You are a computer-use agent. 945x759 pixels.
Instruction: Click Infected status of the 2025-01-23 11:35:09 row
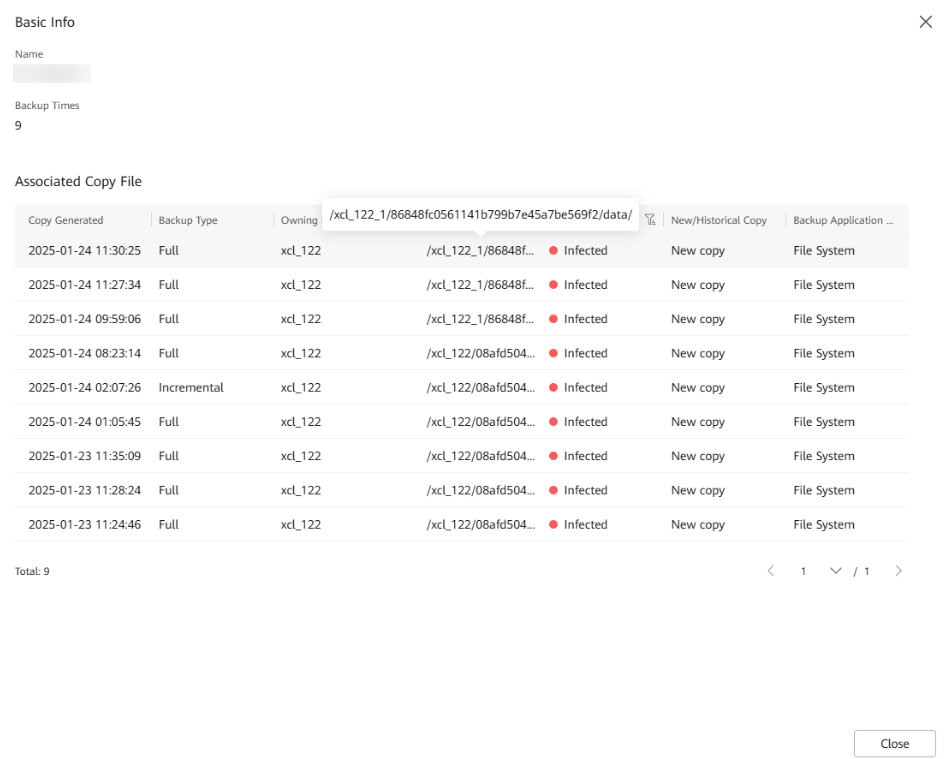585,456
